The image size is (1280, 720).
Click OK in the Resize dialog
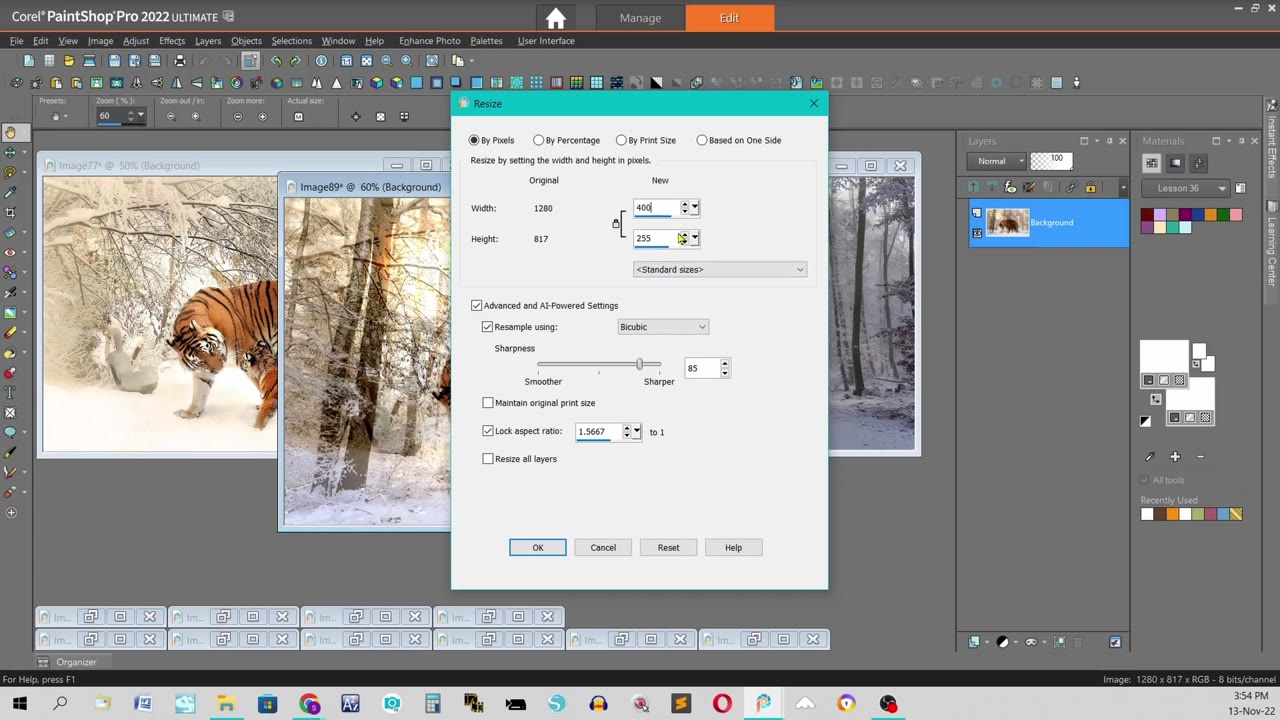537,547
